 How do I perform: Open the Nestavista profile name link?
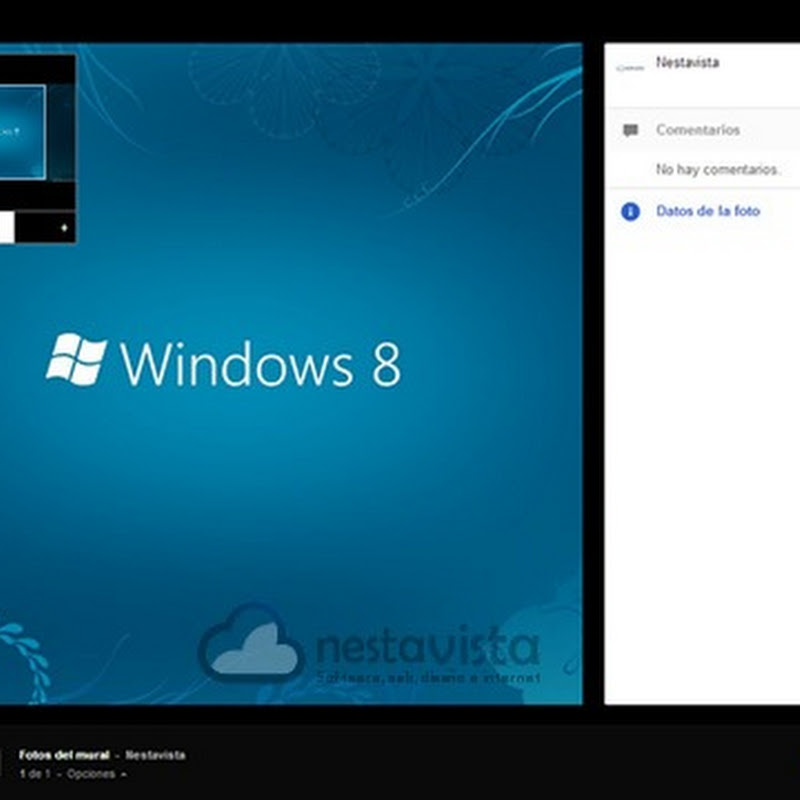coord(687,62)
